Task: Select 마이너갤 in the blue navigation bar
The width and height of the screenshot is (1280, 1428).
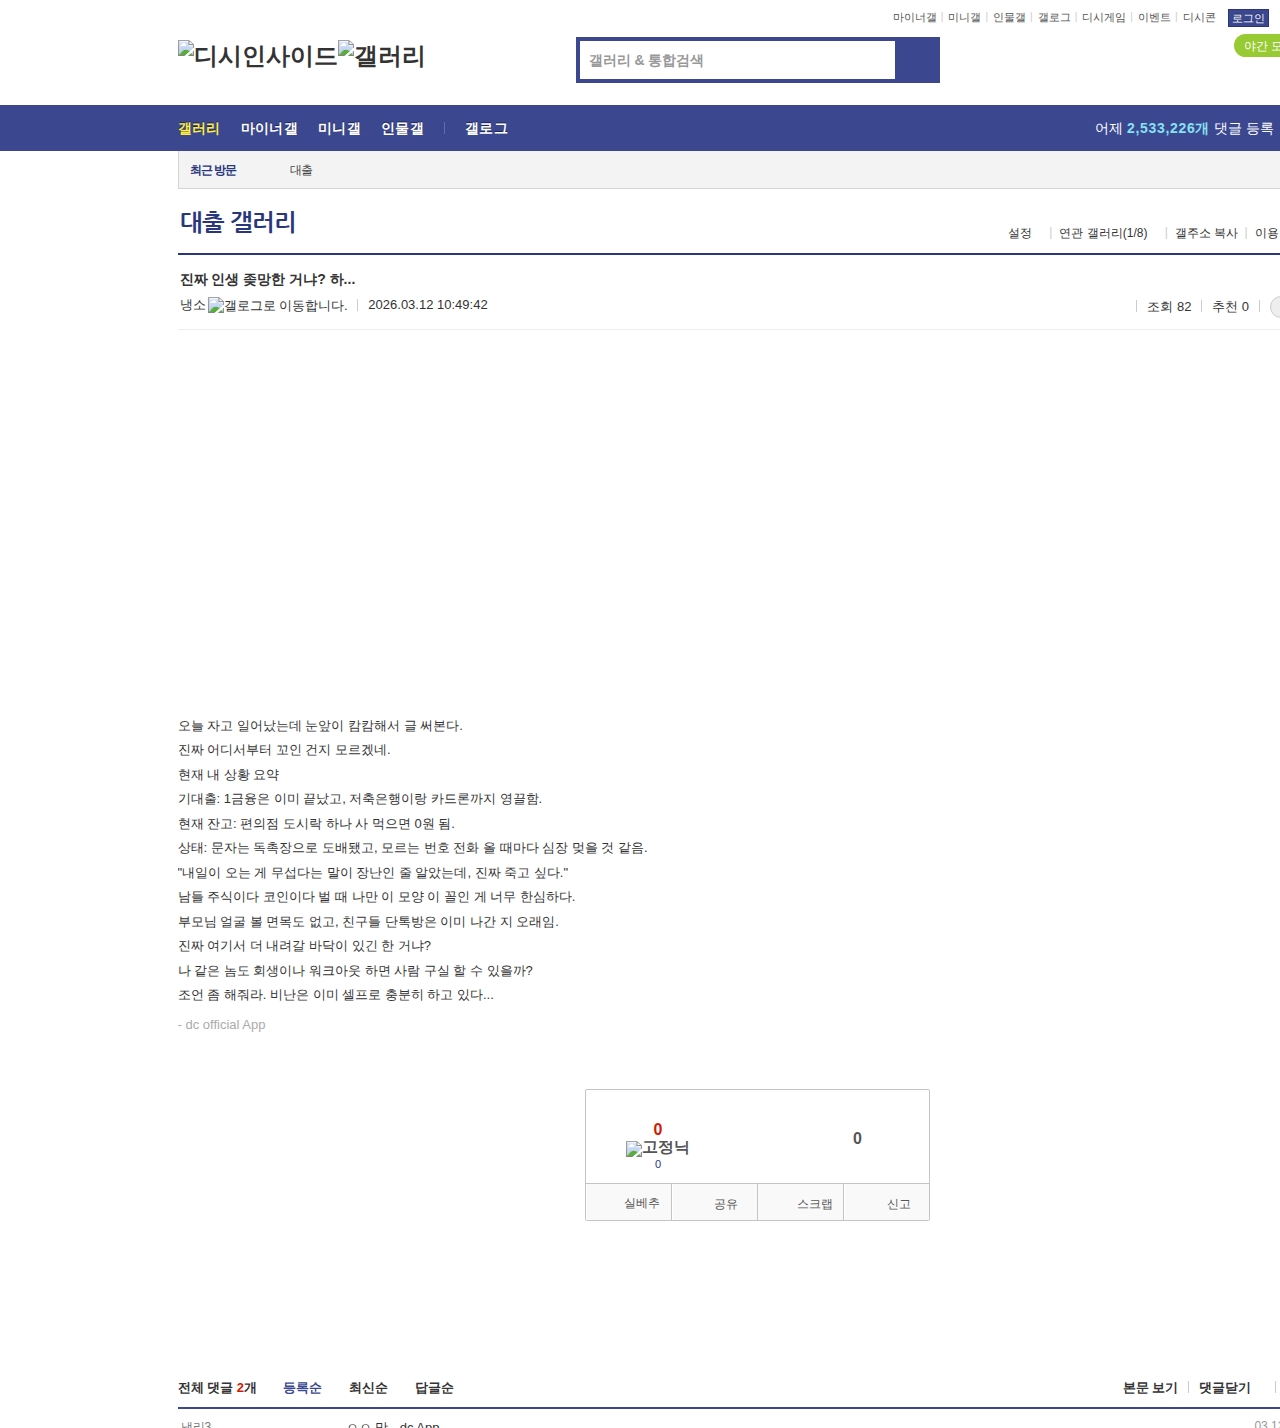Action: (x=269, y=128)
